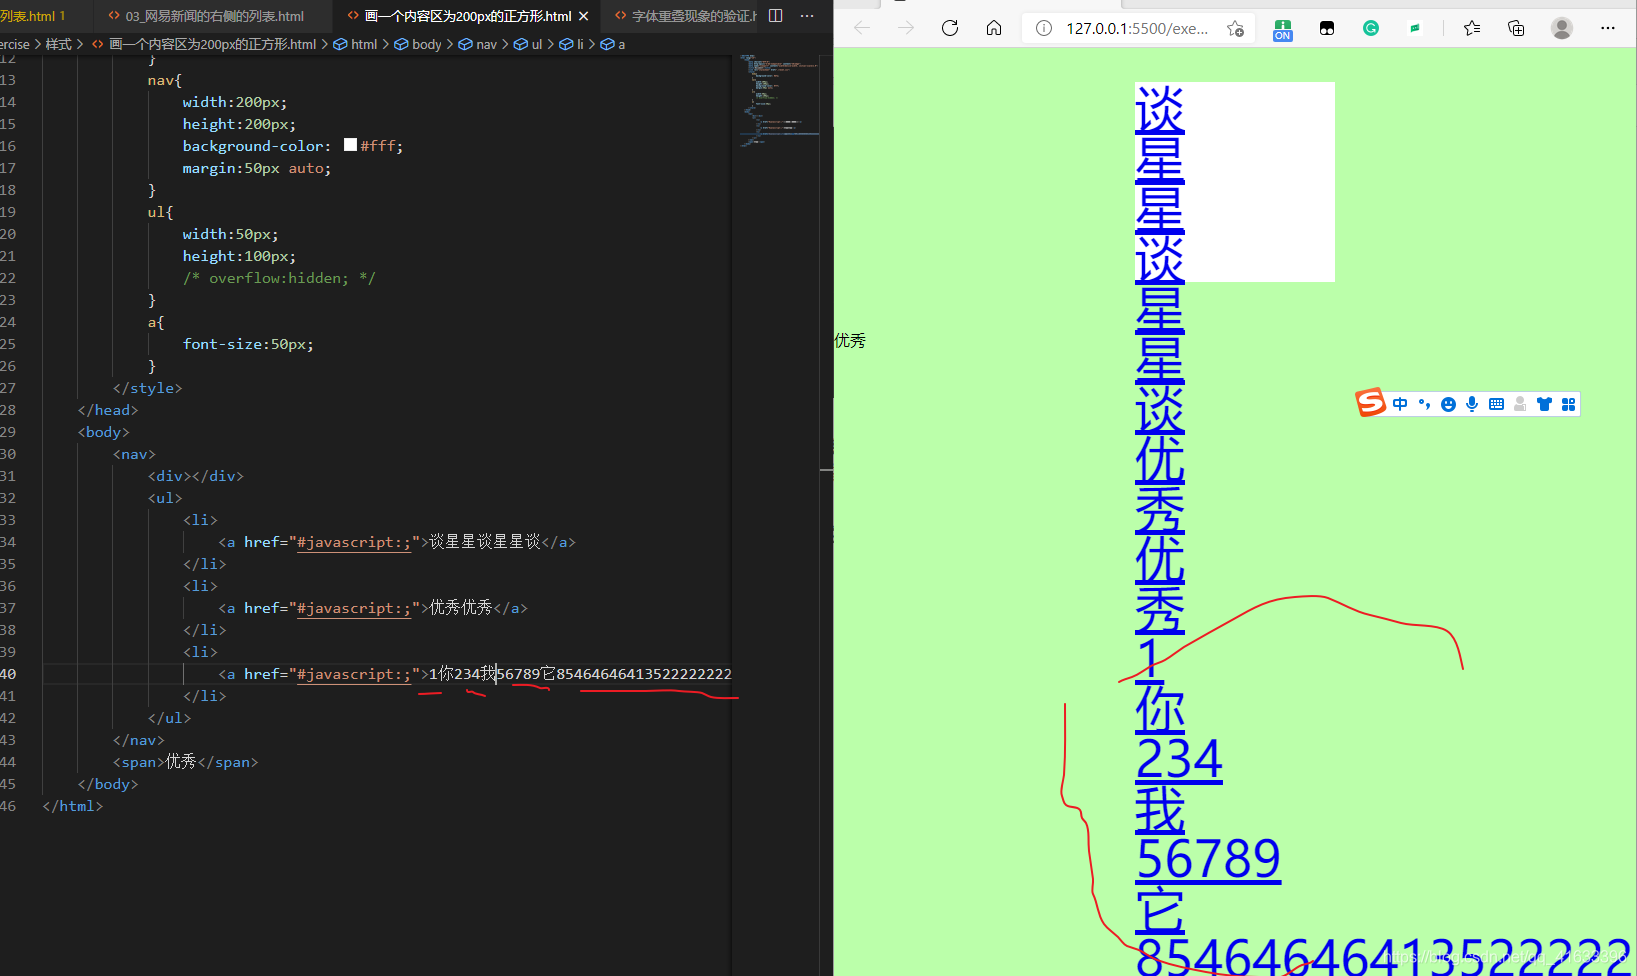The width and height of the screenshot is (1637, 976).
Task: Switch to 列表.html tab
Action: [x=41, y=16]
